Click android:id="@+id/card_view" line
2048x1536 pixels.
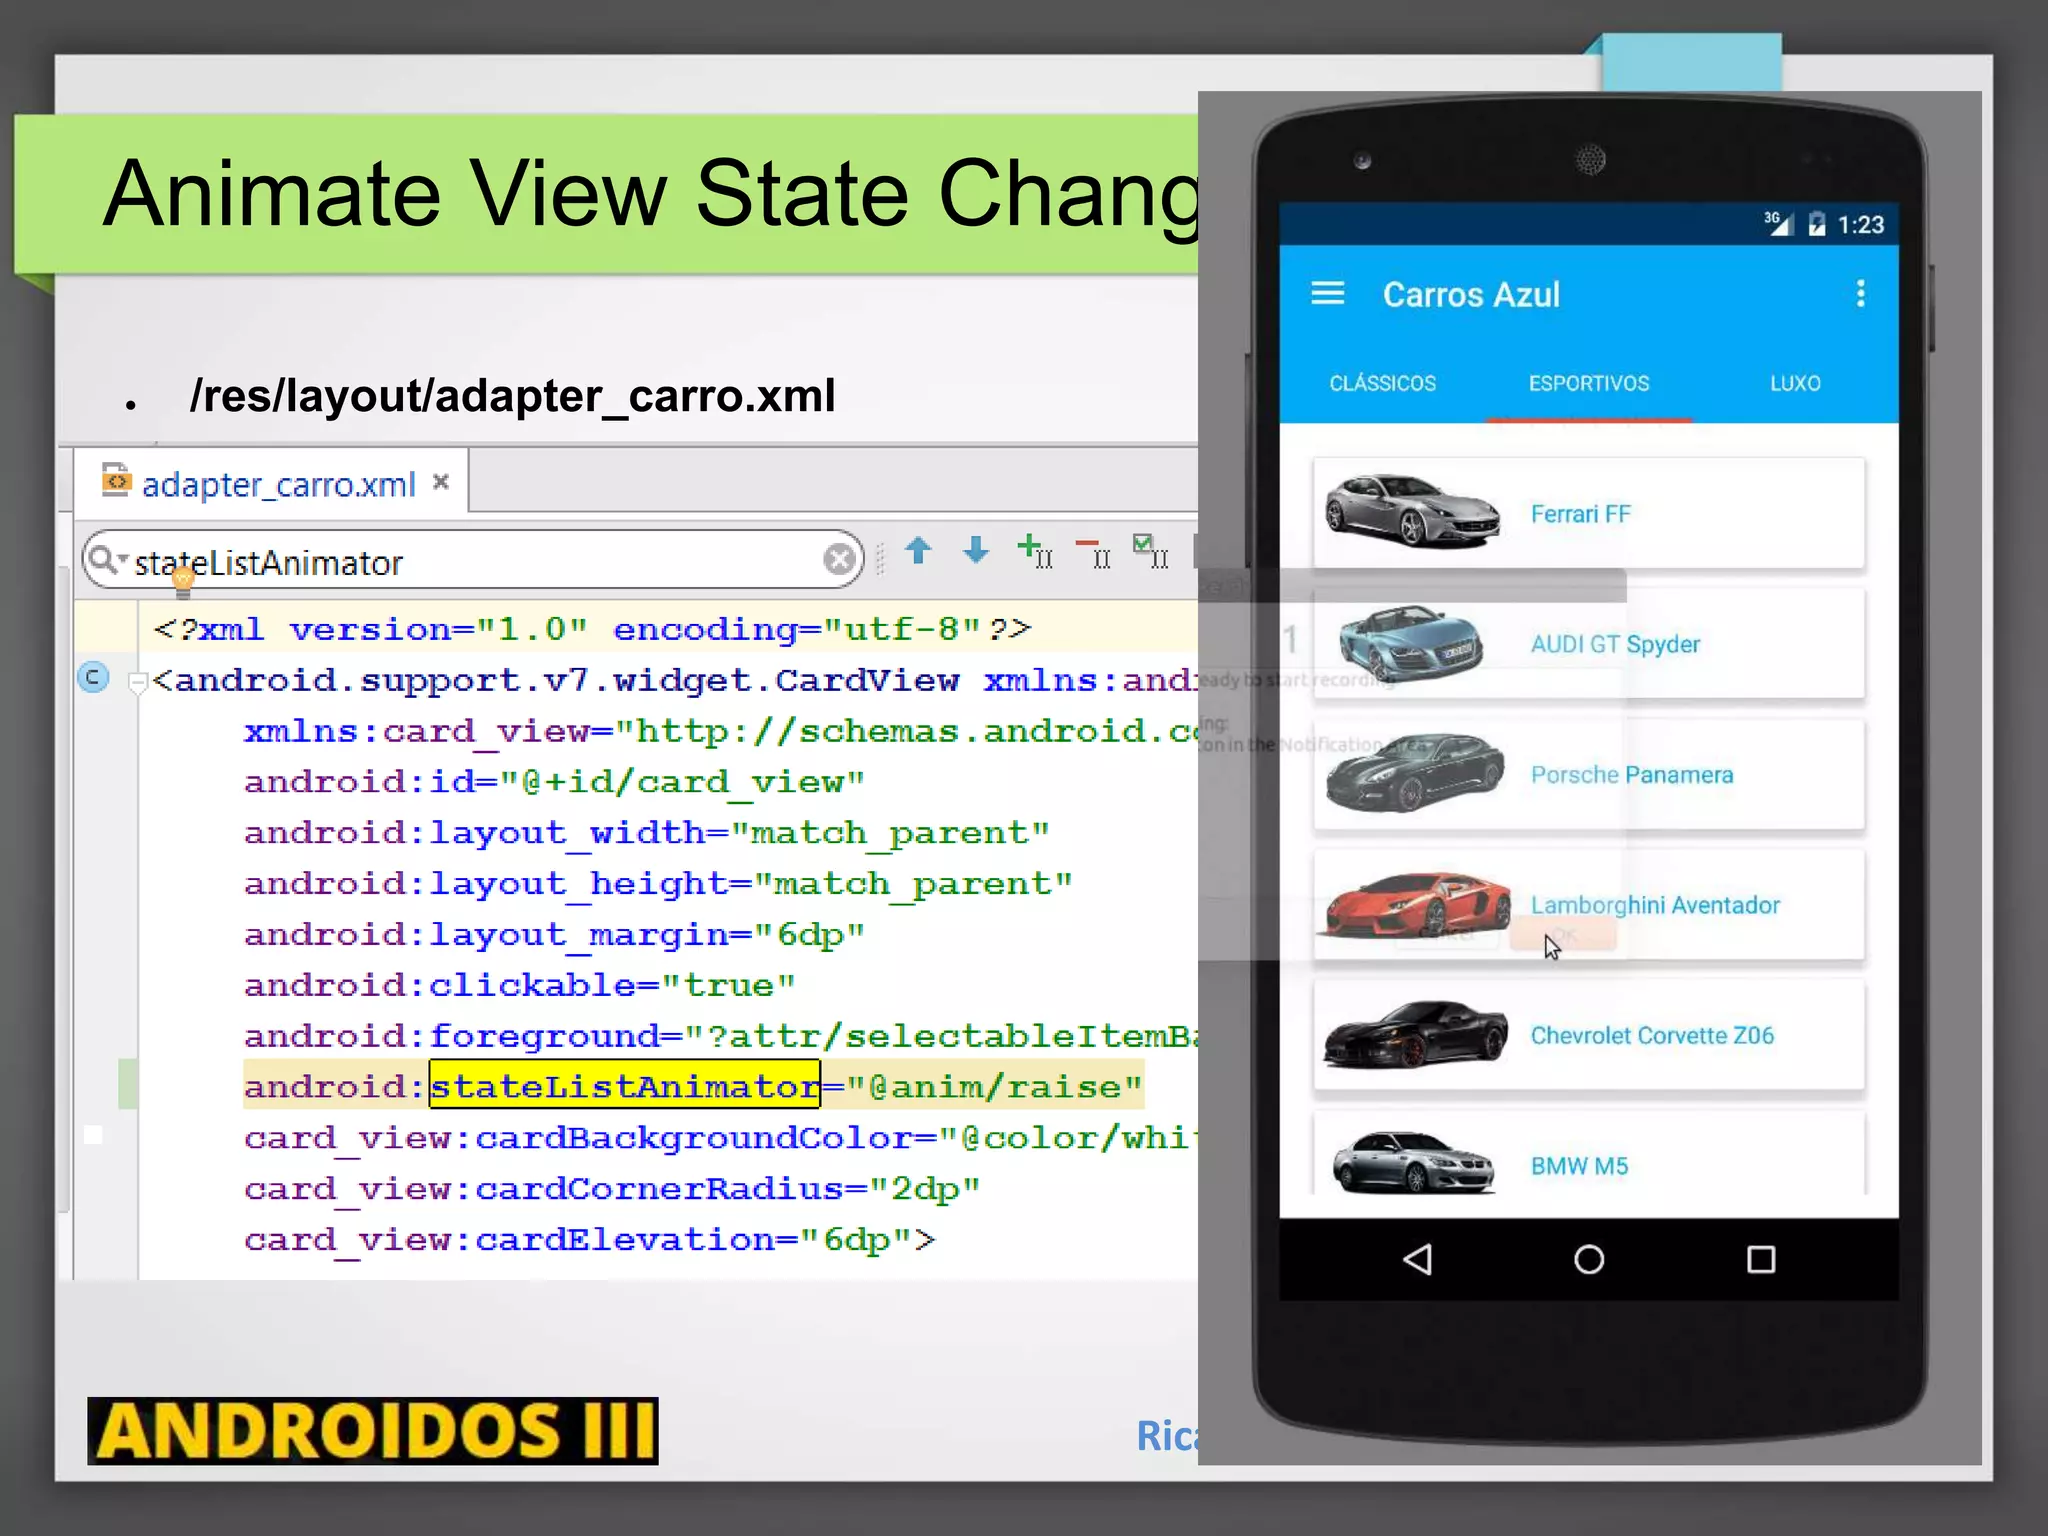555,781
